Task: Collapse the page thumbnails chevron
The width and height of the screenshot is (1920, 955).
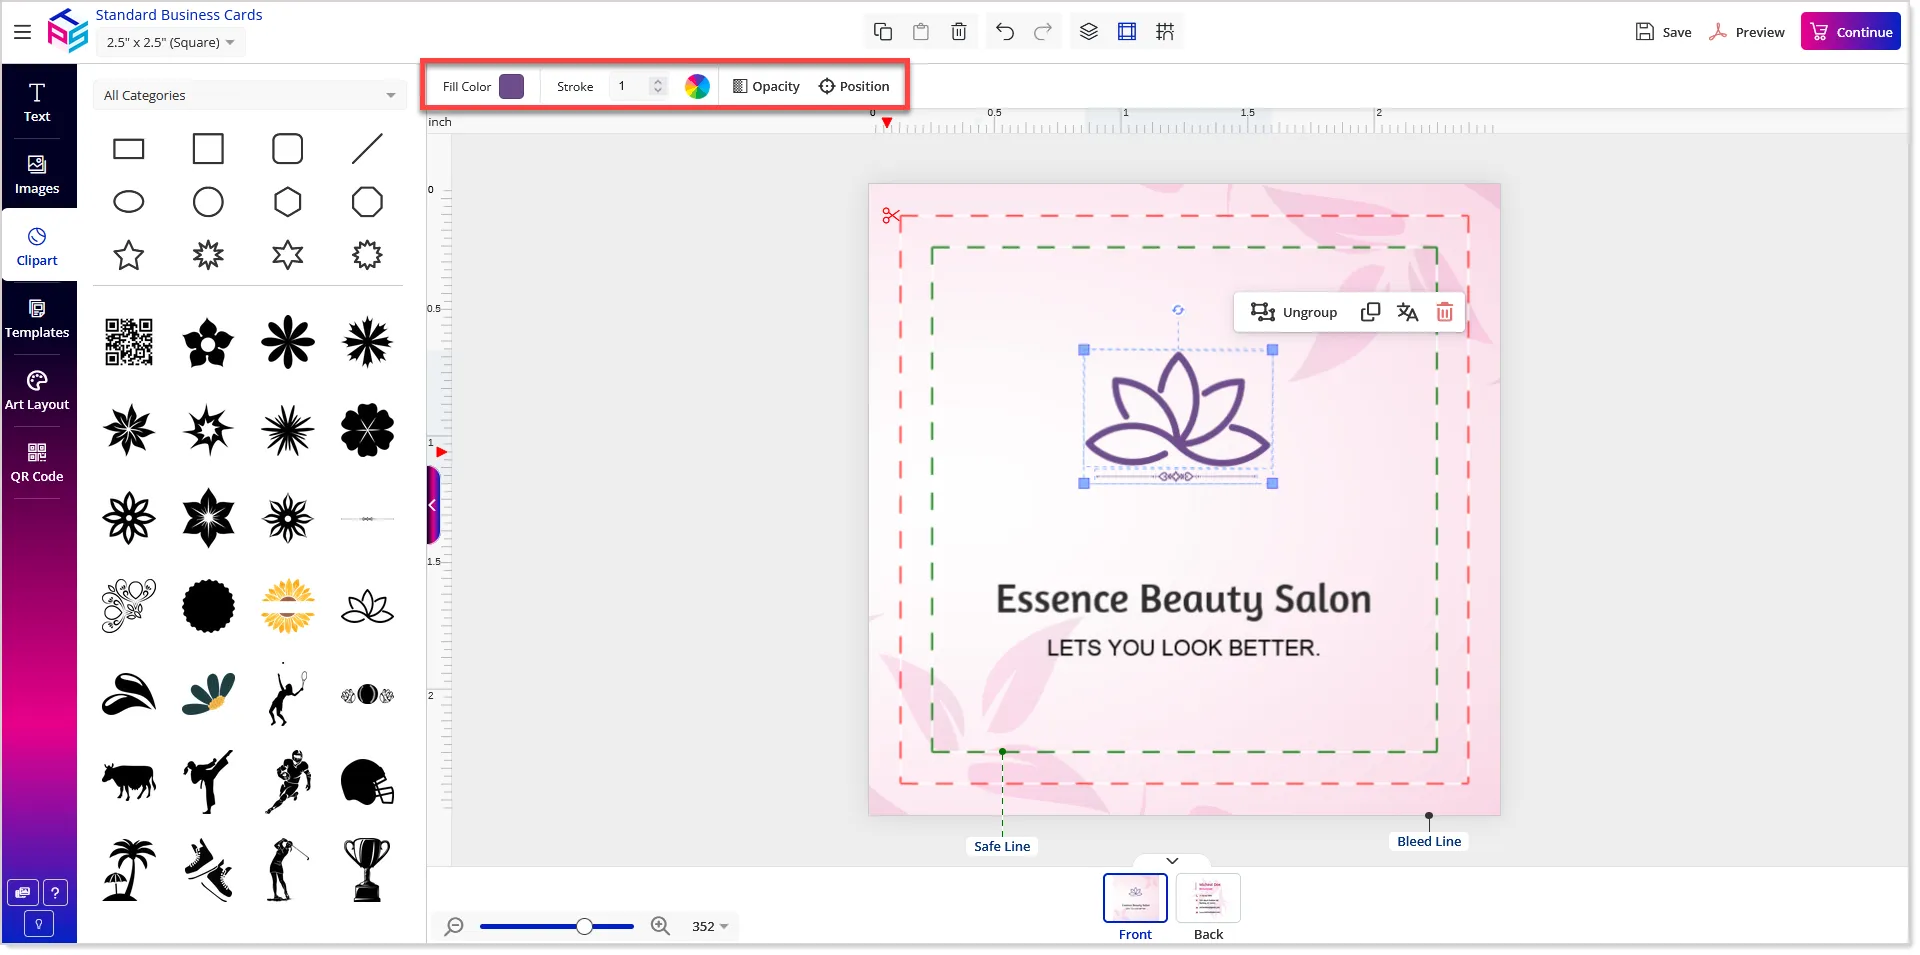Action: (x=1172, y=860)
